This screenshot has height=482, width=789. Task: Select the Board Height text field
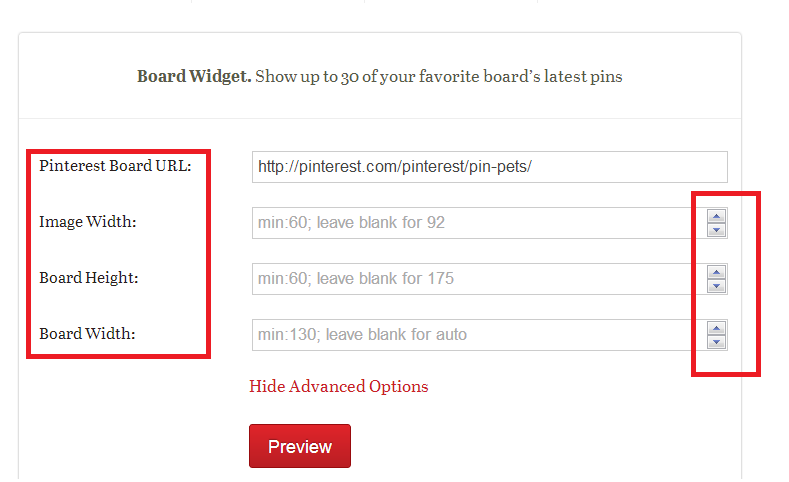click(x=470, y=279)
